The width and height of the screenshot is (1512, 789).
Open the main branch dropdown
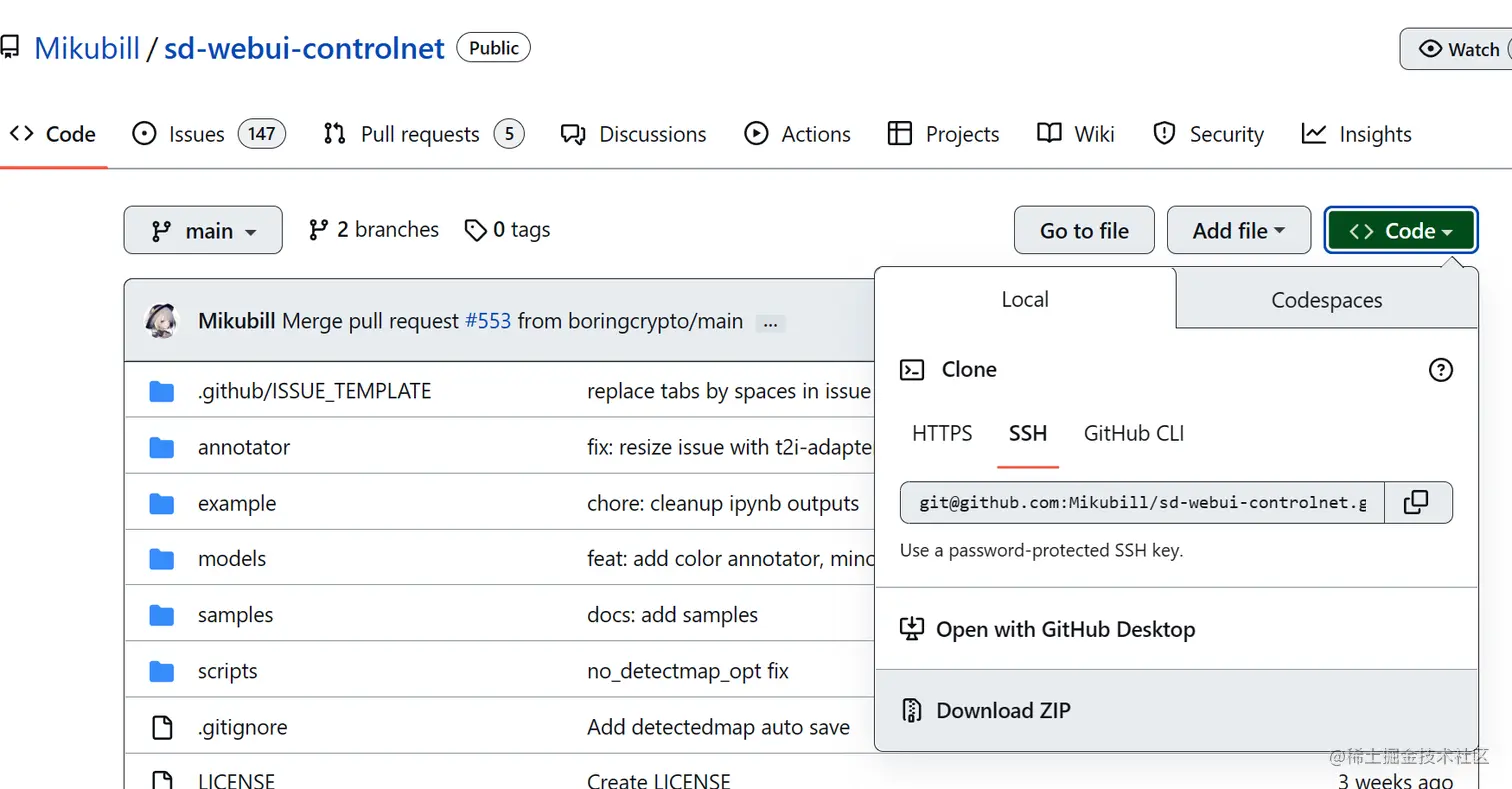pyautogui.click(x=203, y=231)
